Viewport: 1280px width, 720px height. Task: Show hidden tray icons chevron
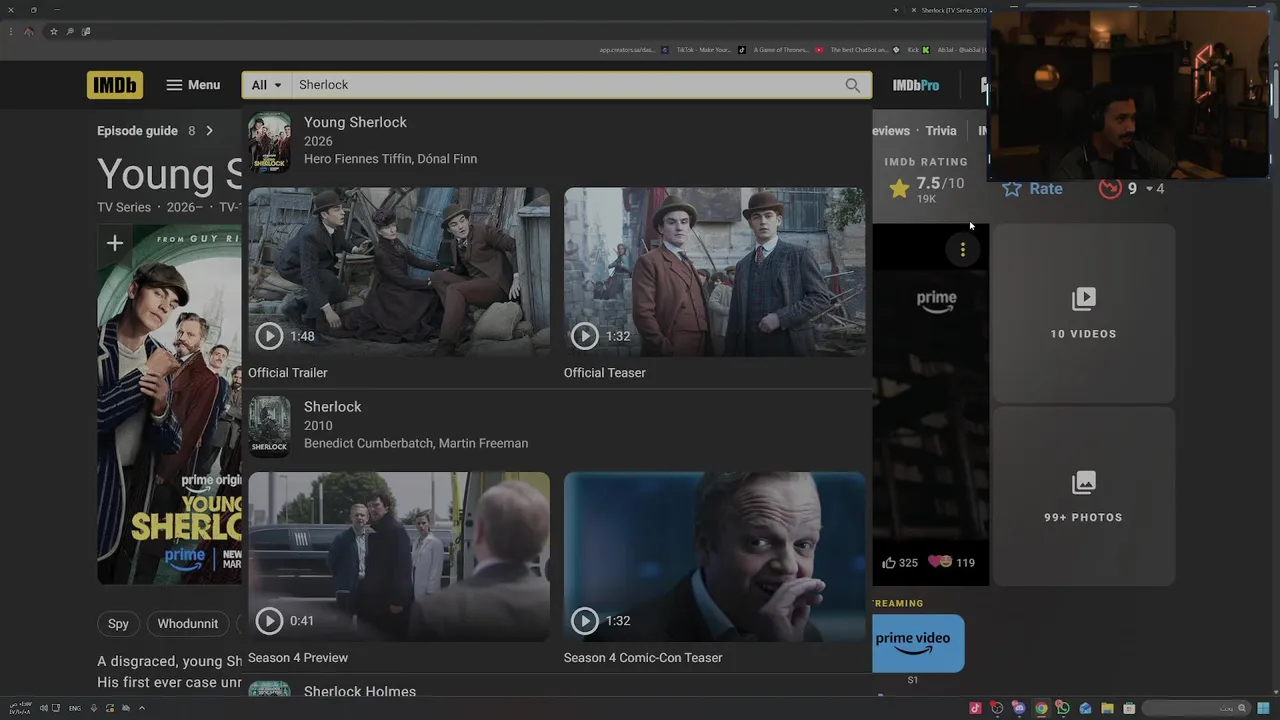point(142,708)
